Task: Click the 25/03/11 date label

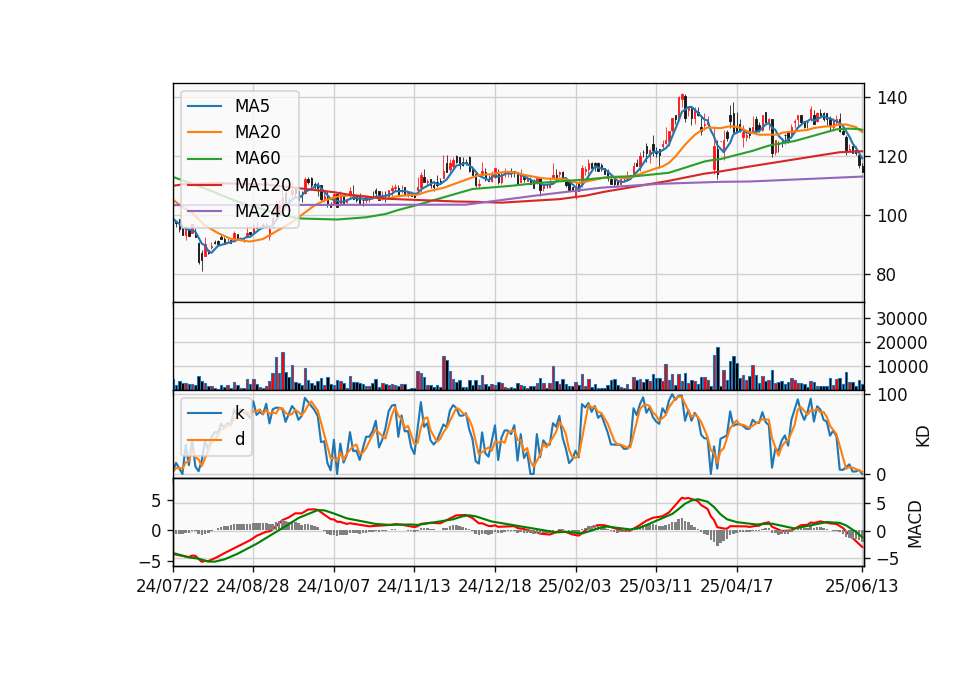Action: point(656,586)
